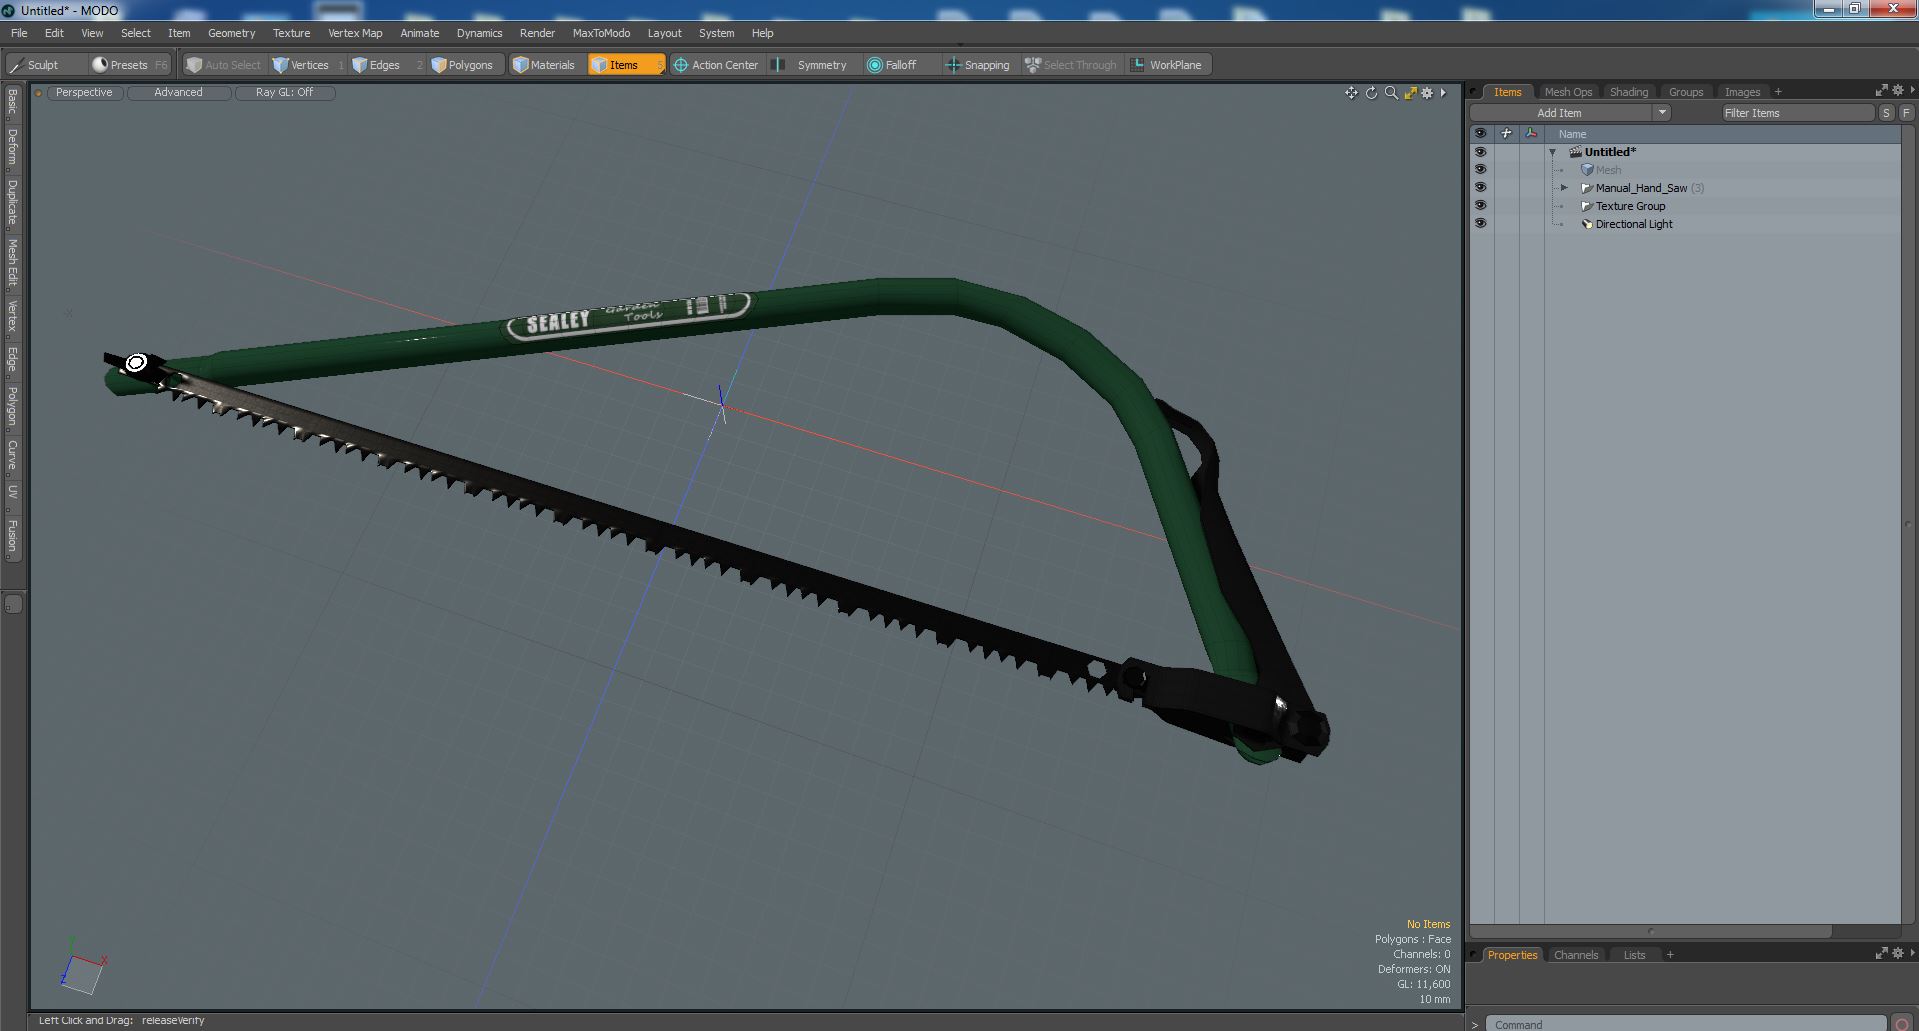Switch to the Shading tab

[x=1629, y=92]
